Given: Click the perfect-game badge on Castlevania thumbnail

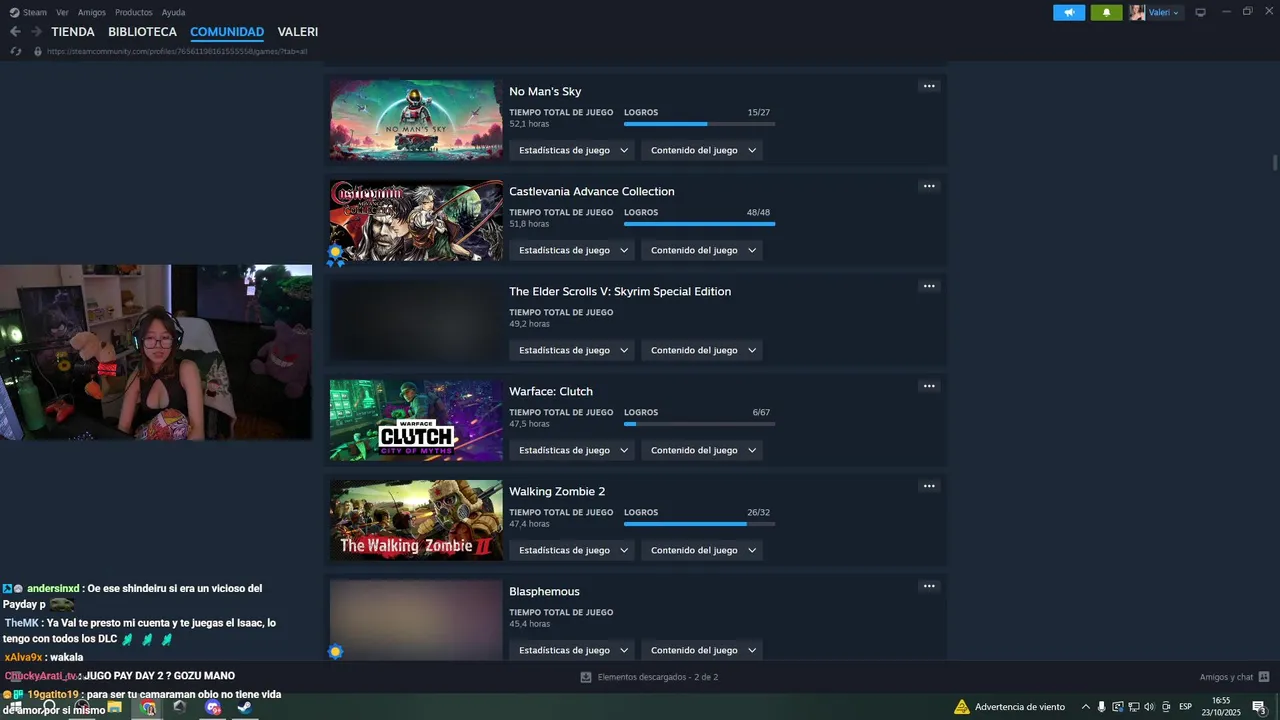Looking at the screenshot, I should (x=336, y=254).
